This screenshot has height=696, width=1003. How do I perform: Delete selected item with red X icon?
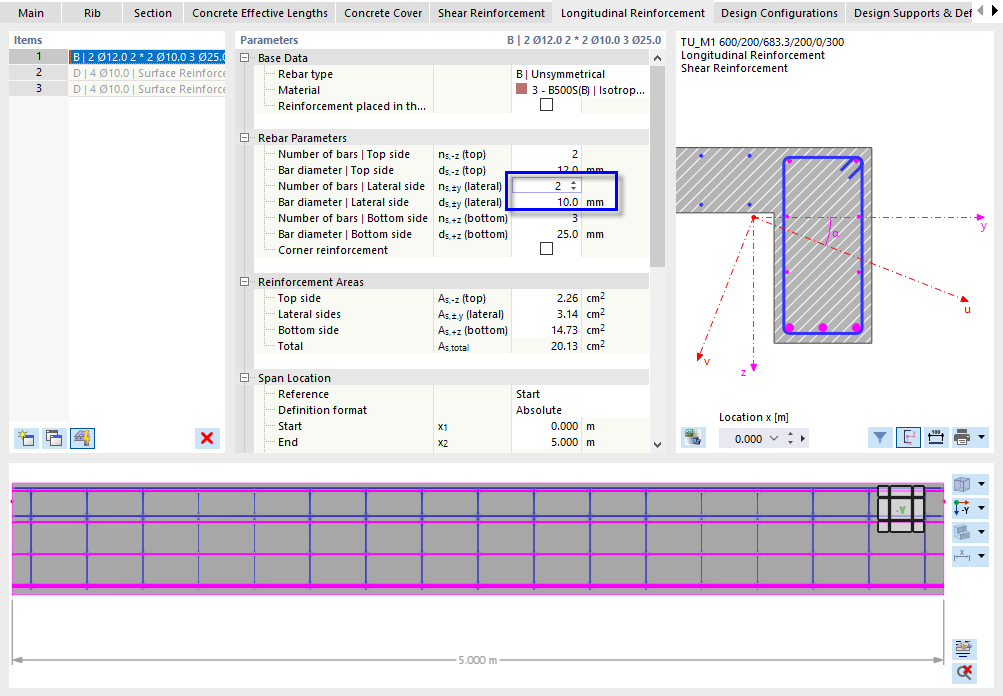tap(207, 438)
